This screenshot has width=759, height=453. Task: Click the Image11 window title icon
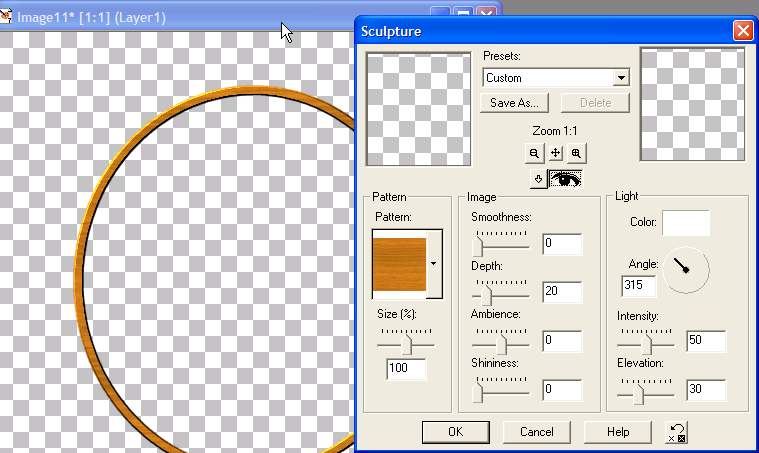pyautogui.click(x=6, y=16)
